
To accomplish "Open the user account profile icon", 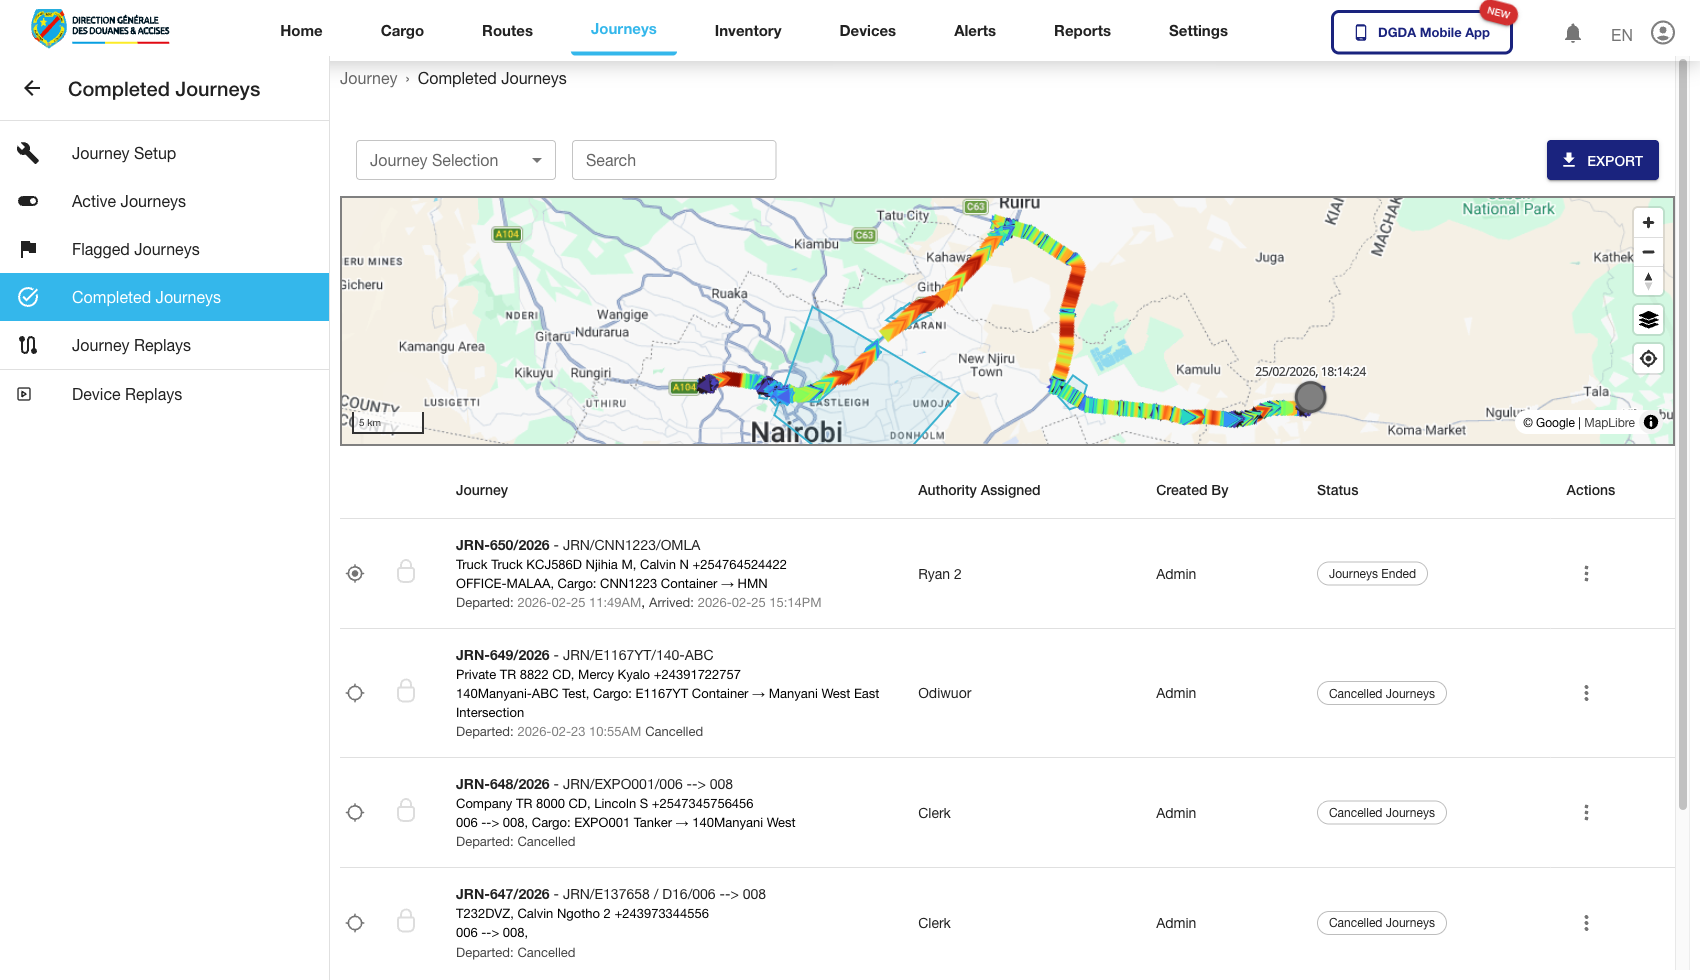I will 1662,33.
